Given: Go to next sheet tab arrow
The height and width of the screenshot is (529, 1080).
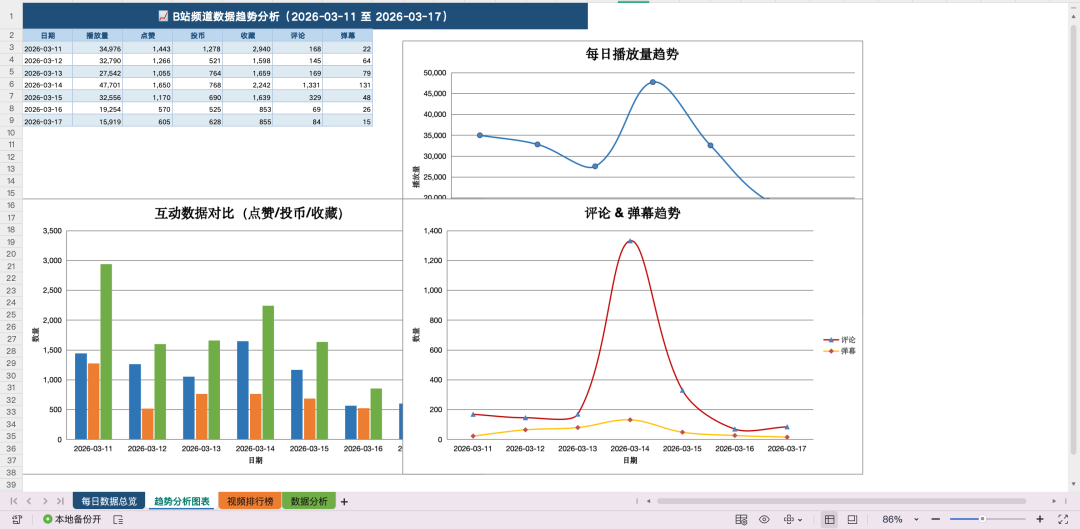Looking at the screenshot, I should tap(45, 501).
